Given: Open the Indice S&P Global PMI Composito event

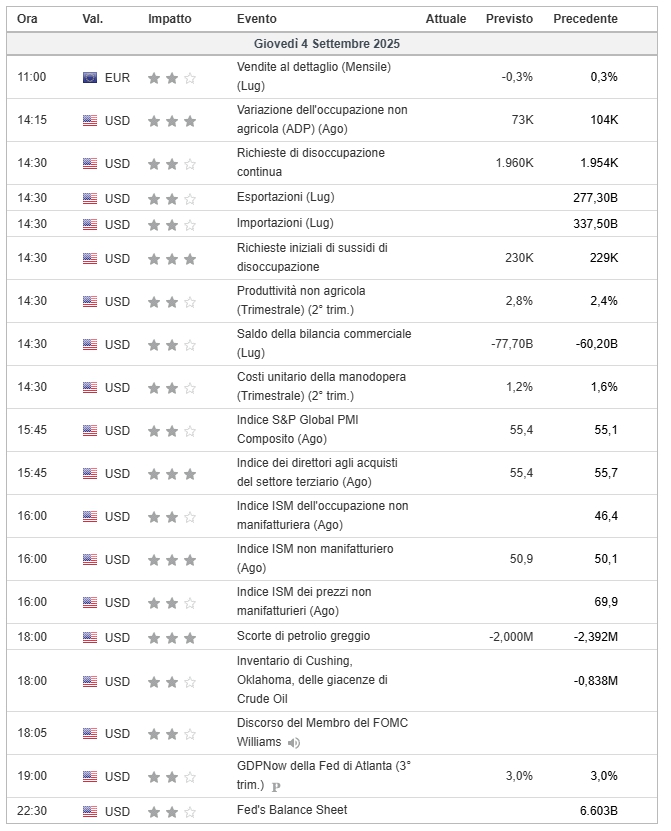Looking at the screenshot, I should click(x=297, y=420).
